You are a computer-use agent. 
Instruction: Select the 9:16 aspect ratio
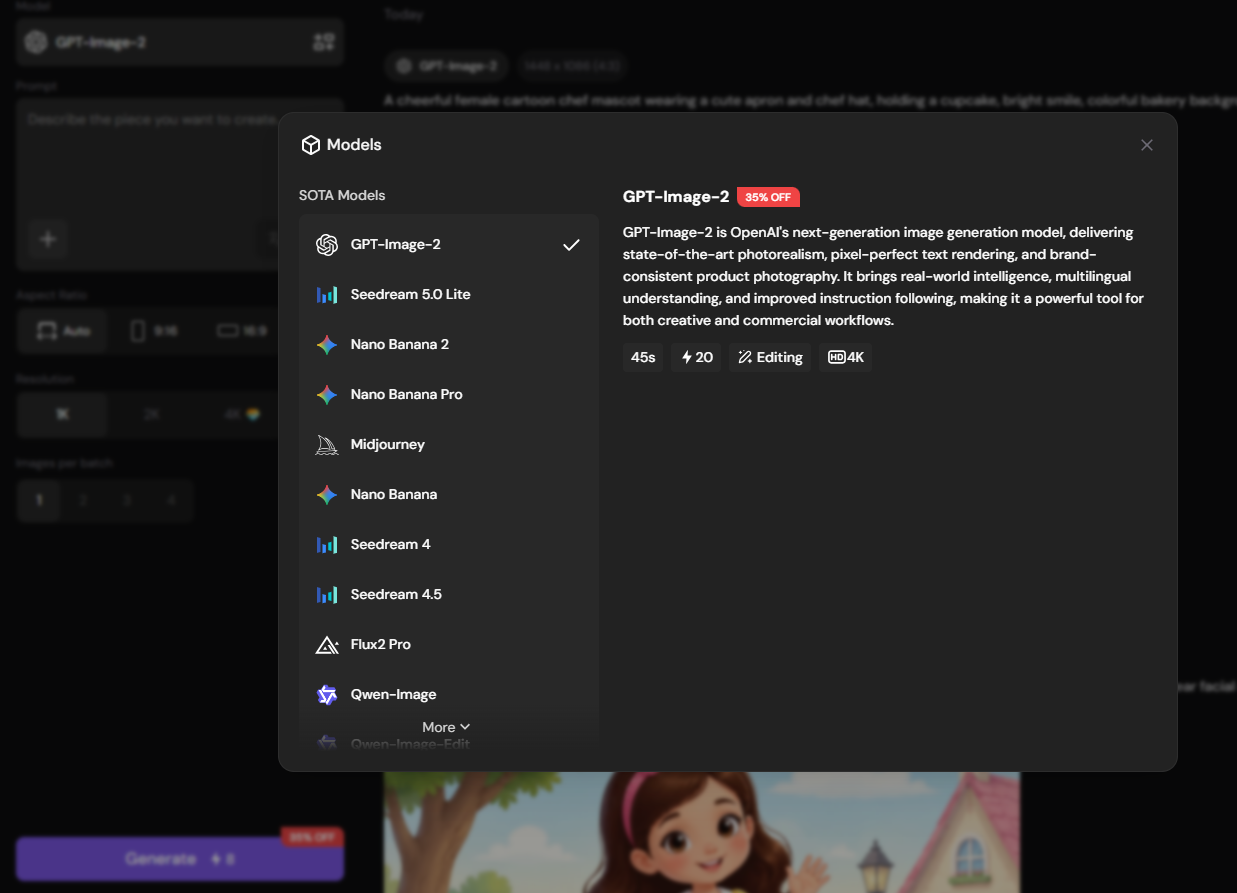[x=153, y=331]
